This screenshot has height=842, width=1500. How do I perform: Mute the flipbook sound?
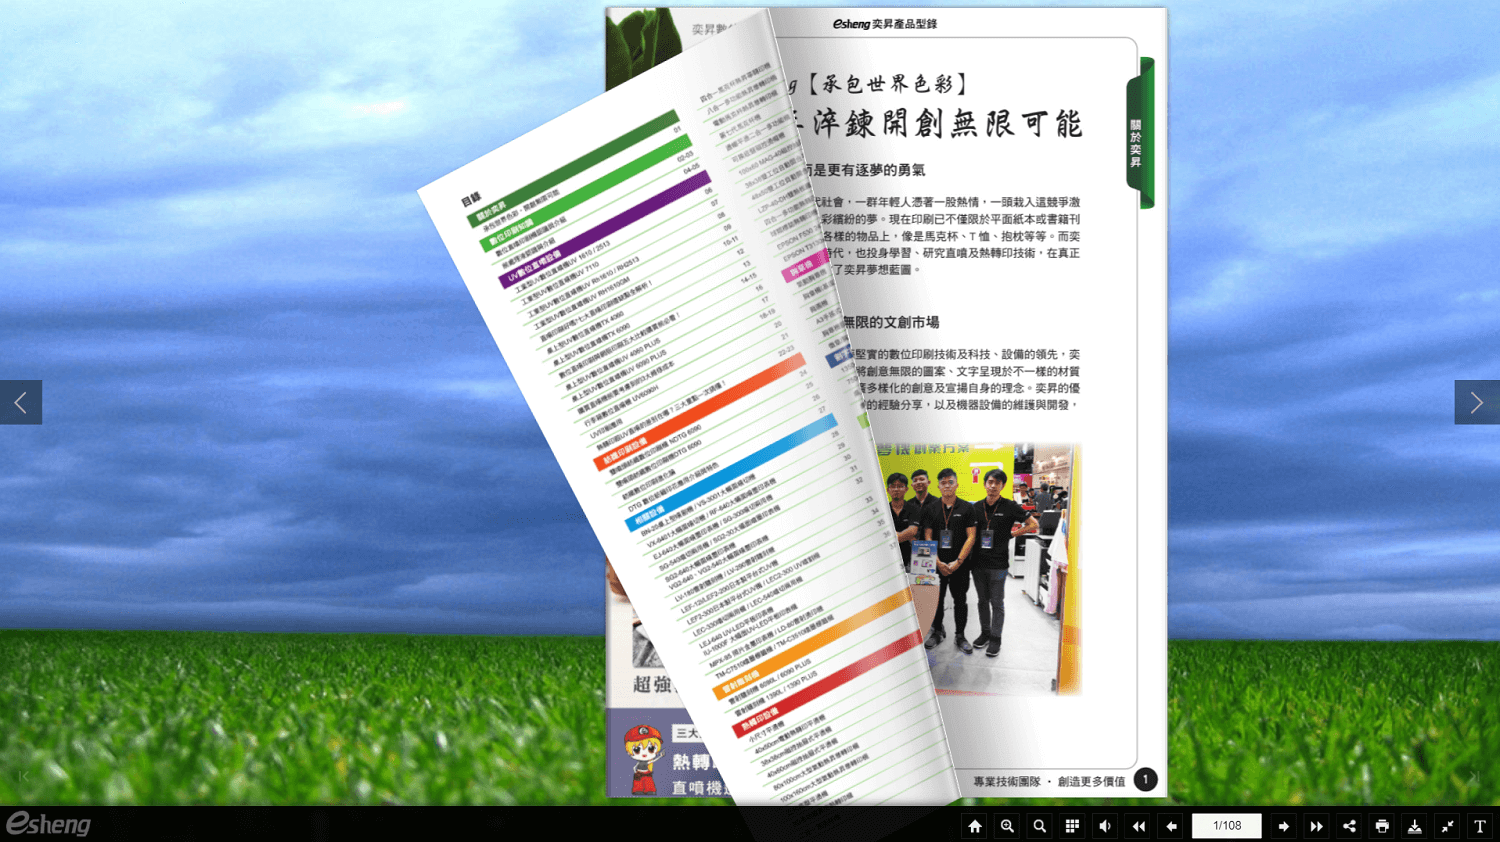1105,826
